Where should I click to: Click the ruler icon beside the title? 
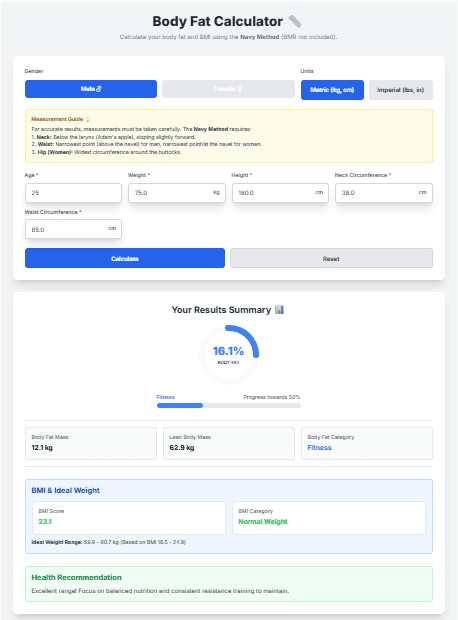(x=295, y=21)
